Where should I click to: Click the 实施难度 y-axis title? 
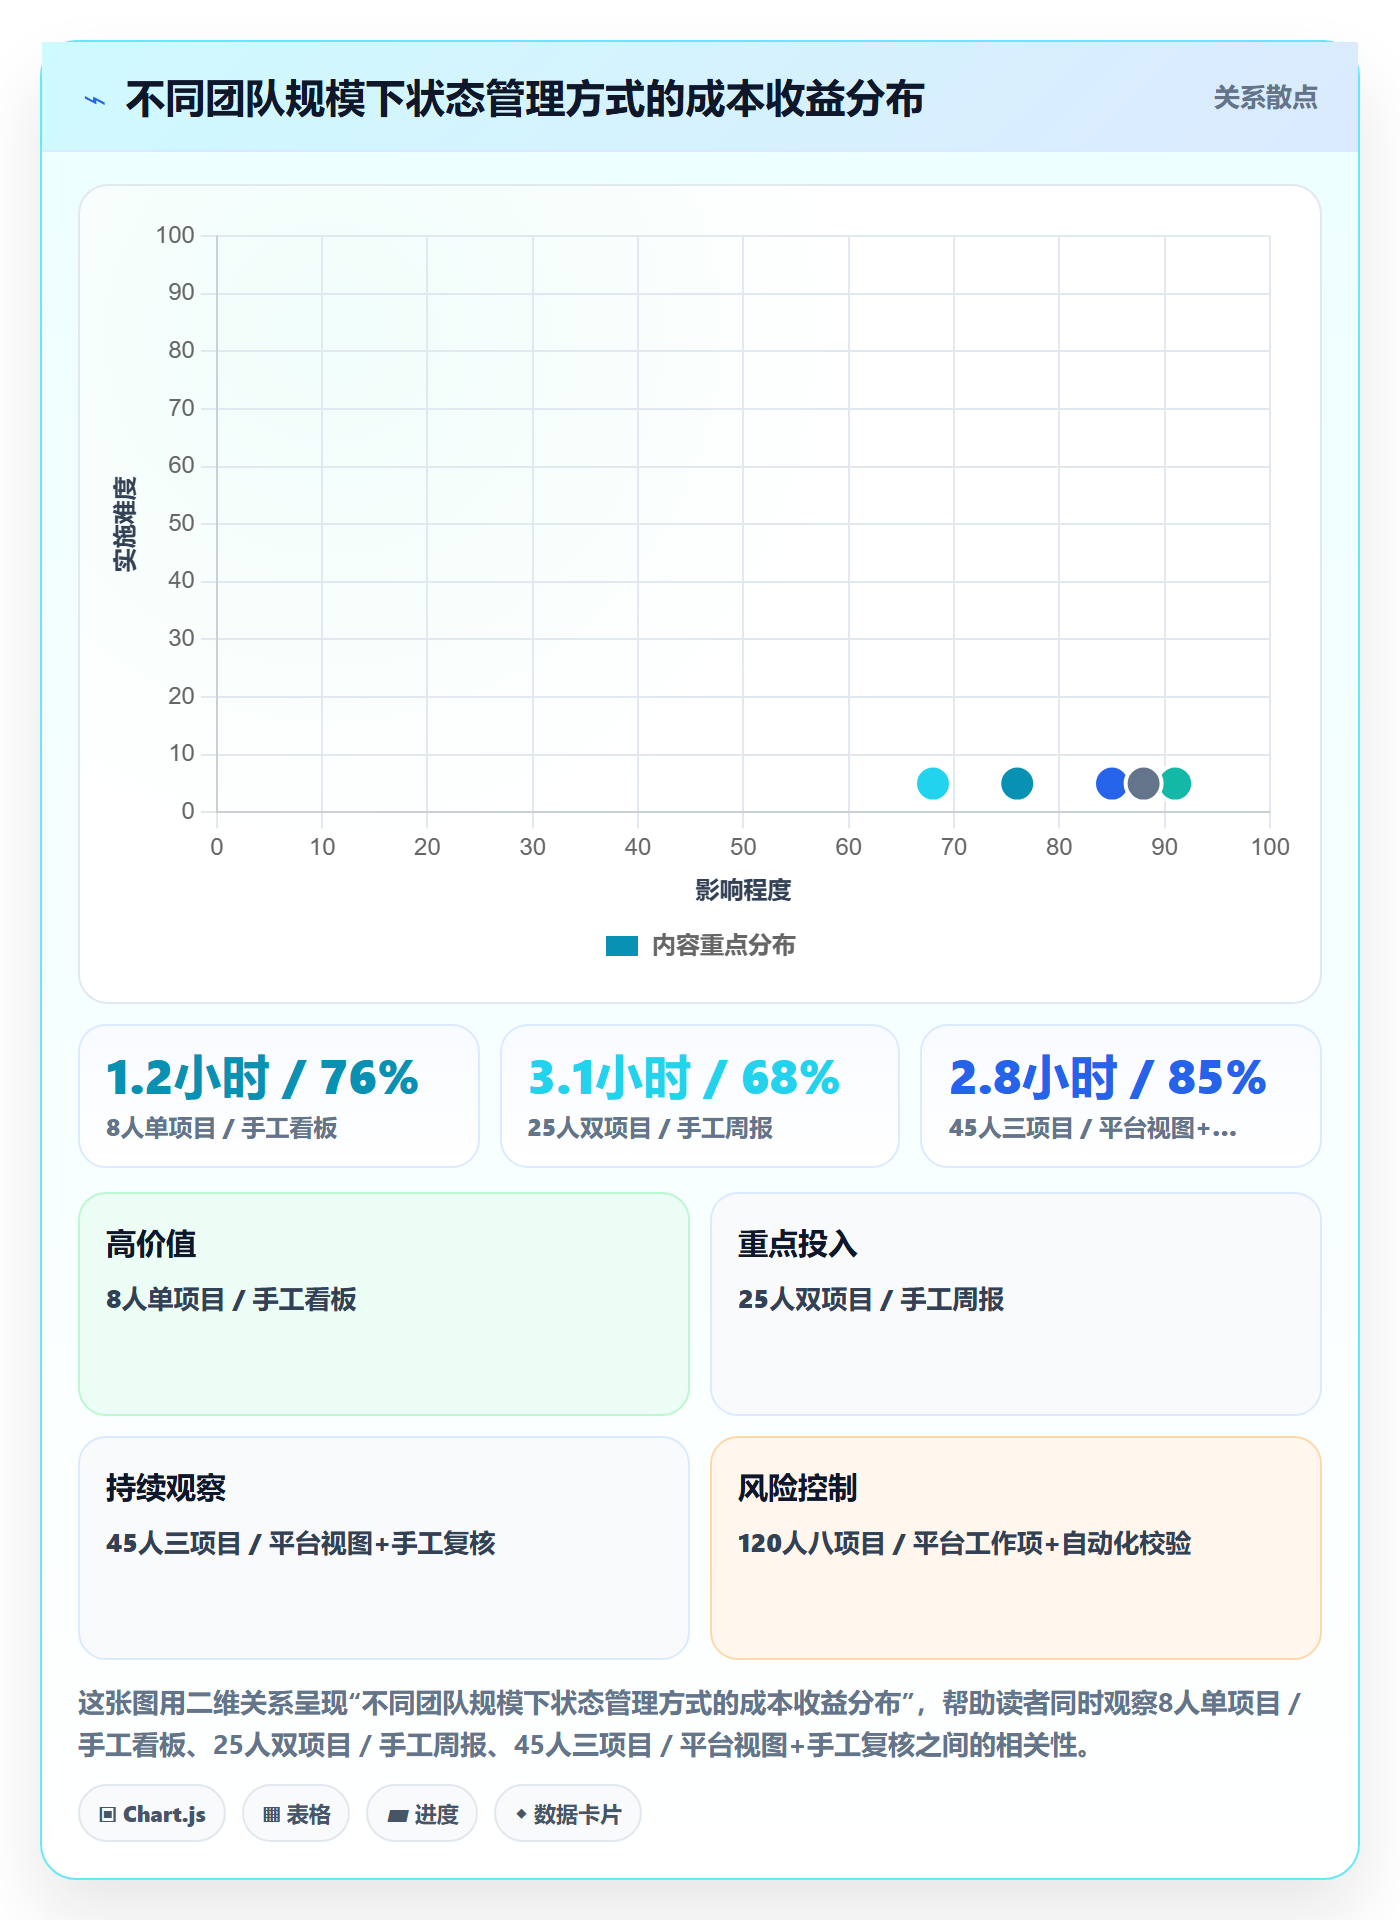[125, 523]
